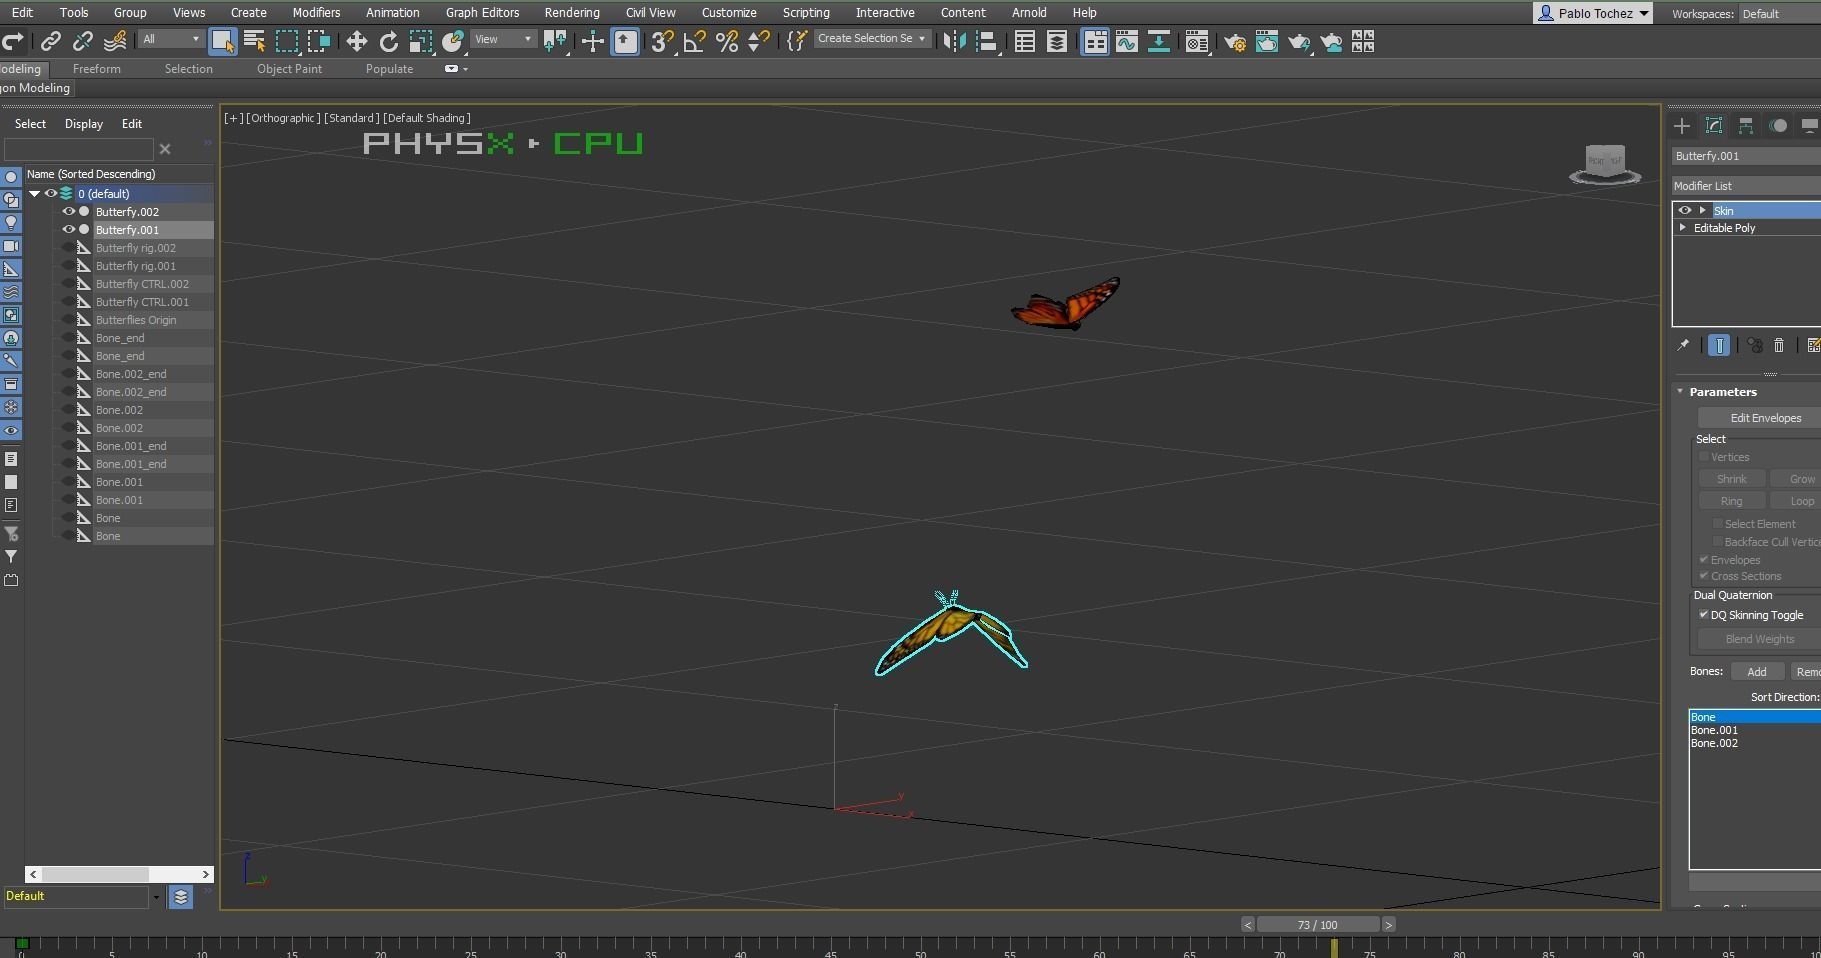
Task: Toggle the Ribbon toolbar button
Action: coord(1095,41)
